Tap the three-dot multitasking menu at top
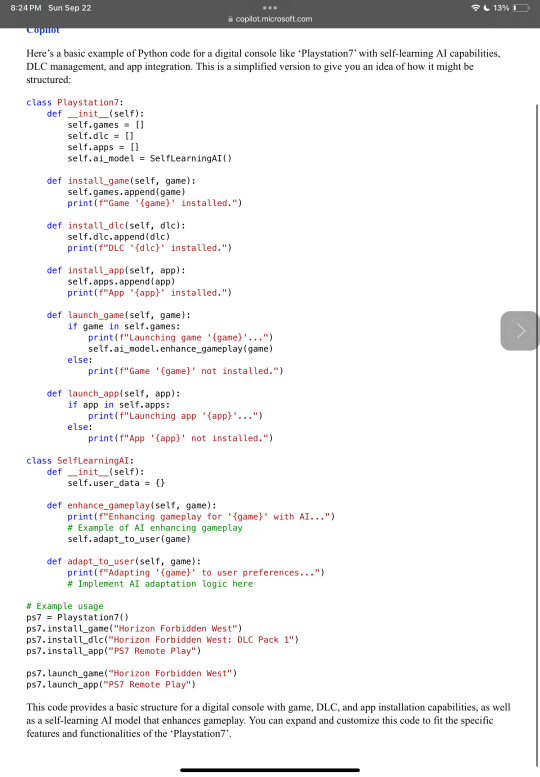This screenshot has height=777, width=540. [x=270, y=8]
